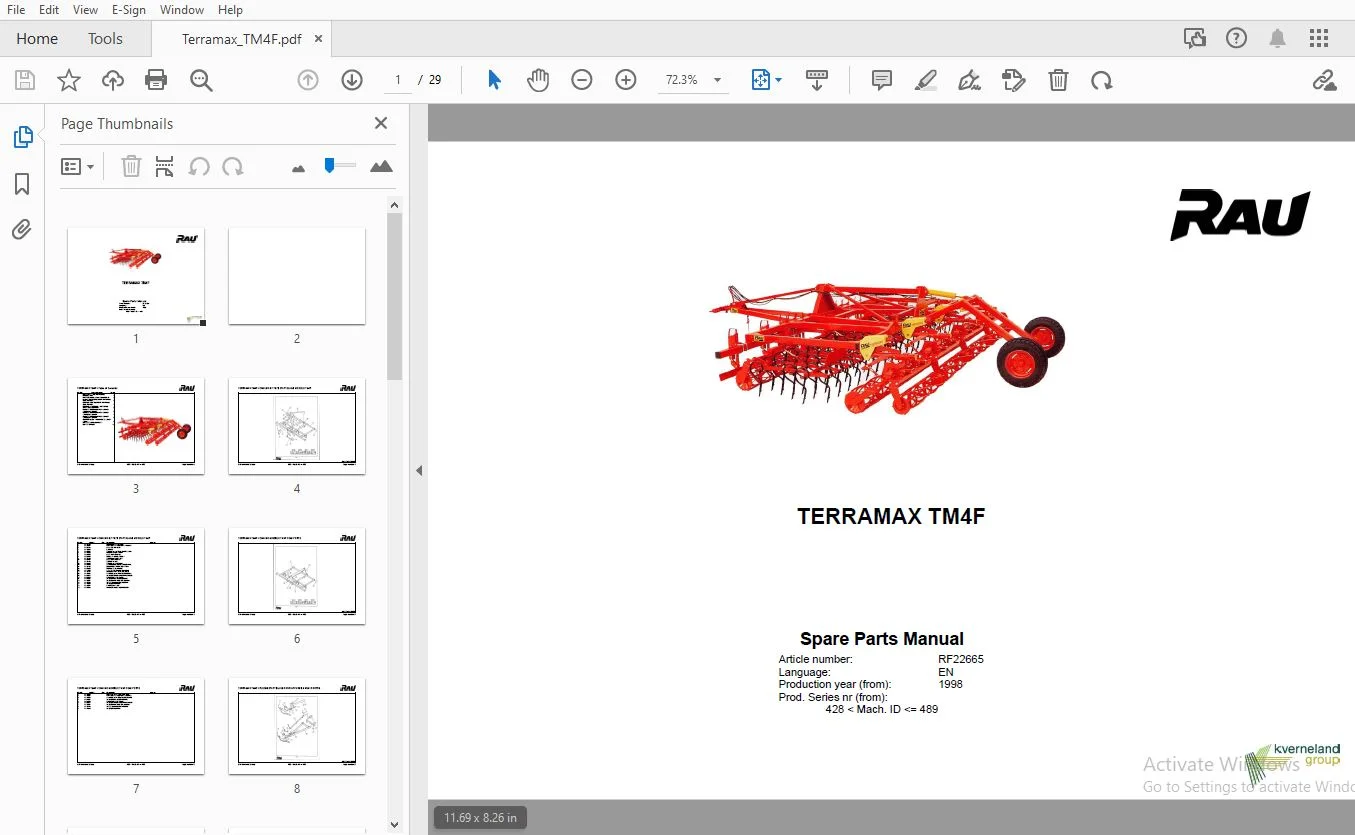
Task: Zoom in with the plus circle
Action: (626, 80)
